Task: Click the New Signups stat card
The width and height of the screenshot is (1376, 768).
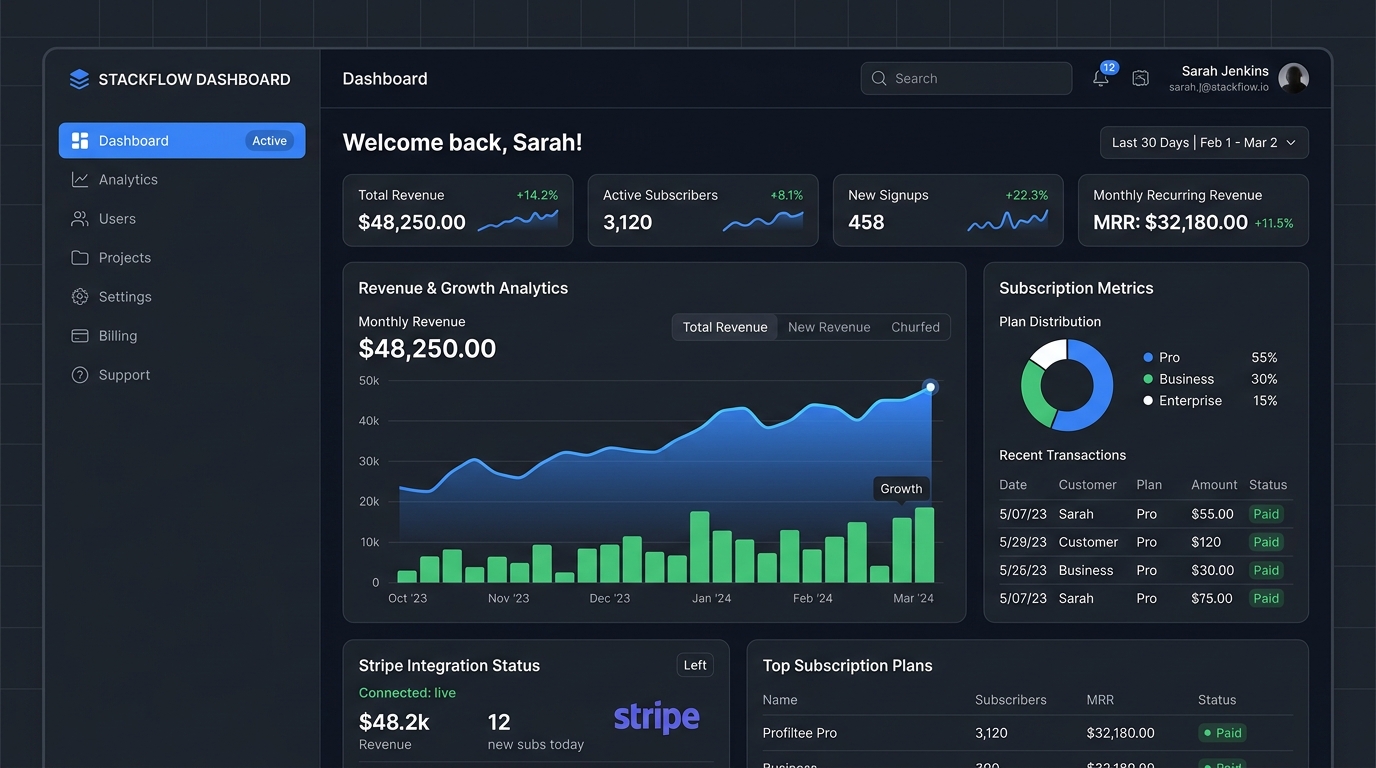Action: [x=948, y=210]
